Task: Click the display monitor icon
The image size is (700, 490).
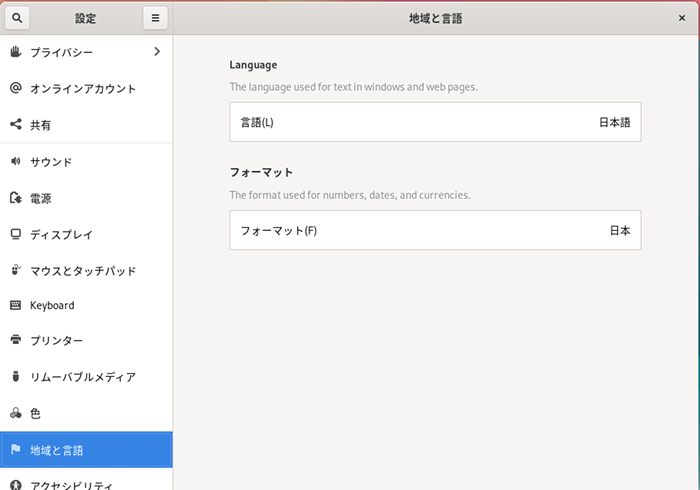Action: 15,234
